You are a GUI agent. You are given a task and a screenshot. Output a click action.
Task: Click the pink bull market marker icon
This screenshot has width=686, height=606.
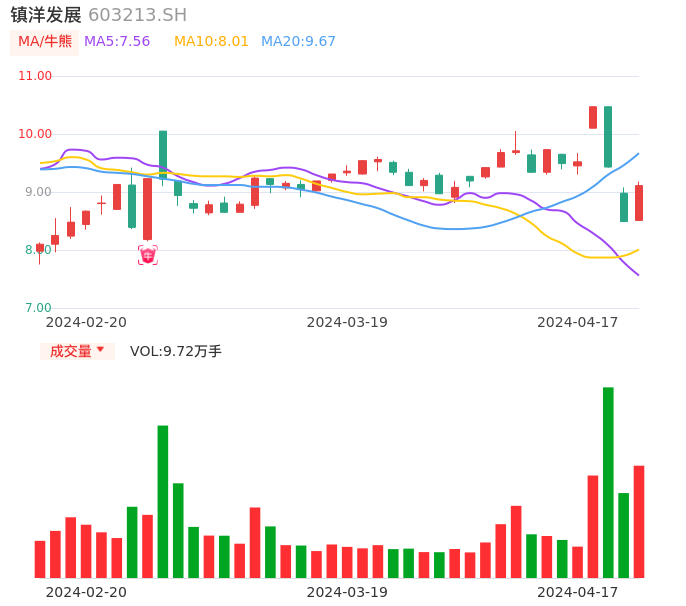tap(148, 256)
